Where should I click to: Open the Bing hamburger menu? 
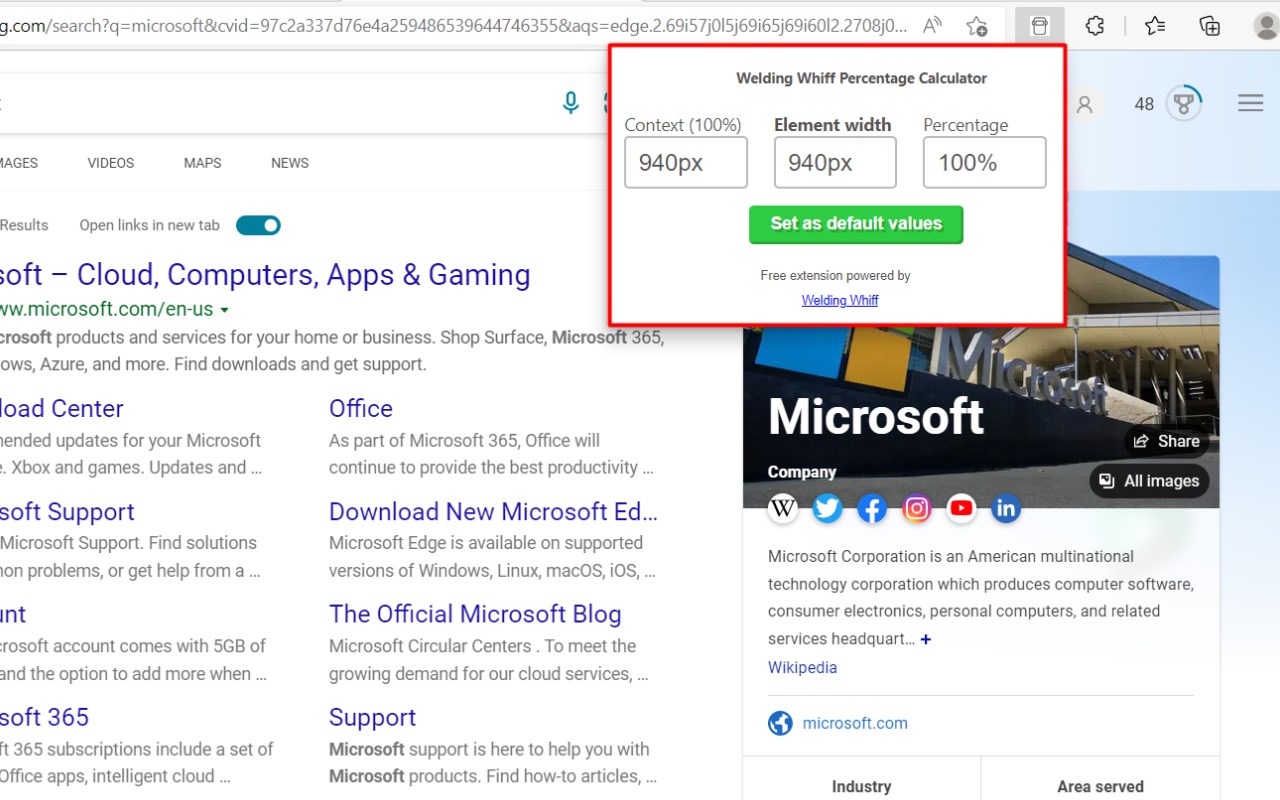pos(1251,103)
